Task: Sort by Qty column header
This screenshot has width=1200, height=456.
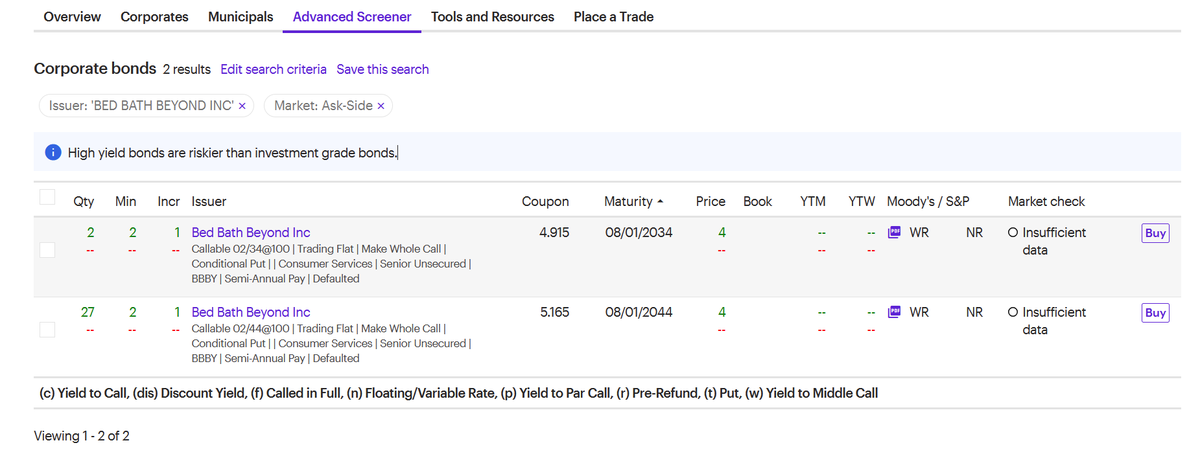Action: pos(84,201)
